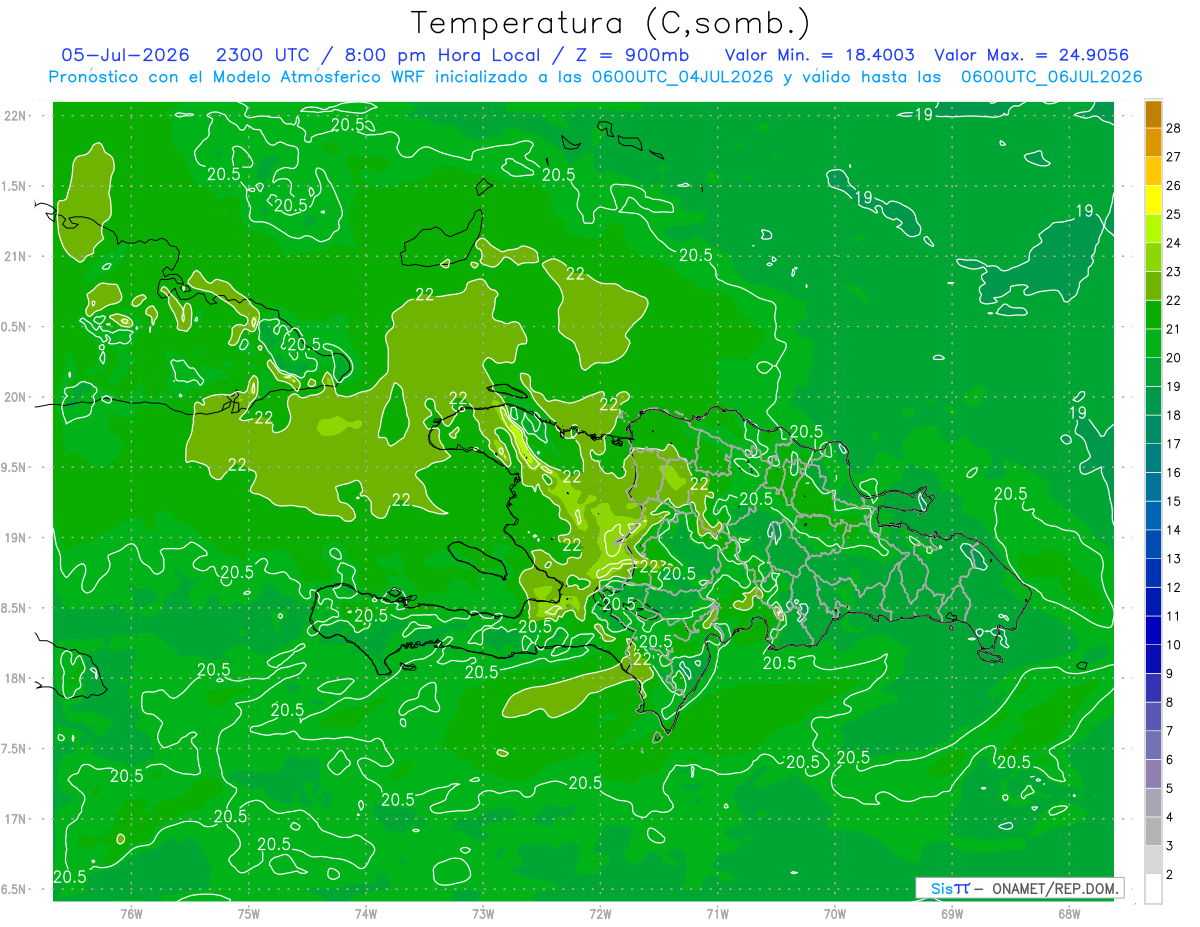Image resolution: width=1200 pixels, height=927 pixels.
Task: Click the title 'Temperatura (C,somb.)'
Action: click(x=611, y=23)
